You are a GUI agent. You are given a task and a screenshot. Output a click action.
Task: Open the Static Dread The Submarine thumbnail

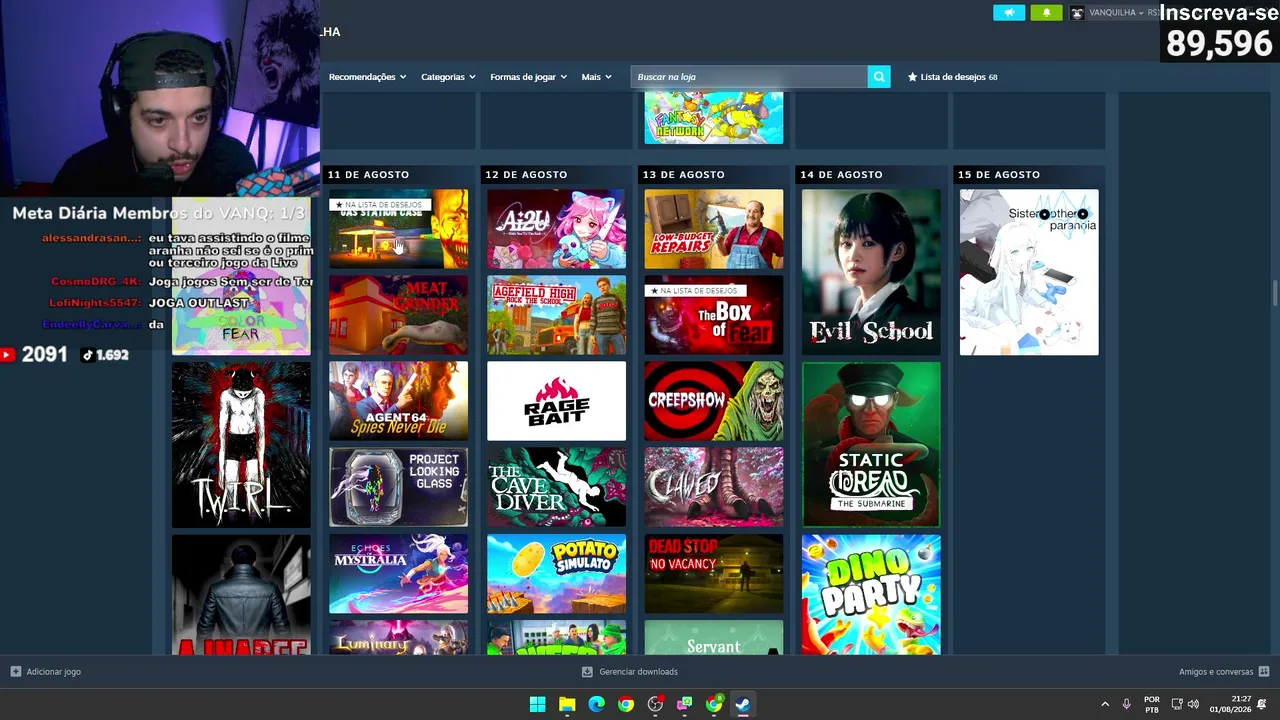tap(871, 444)
